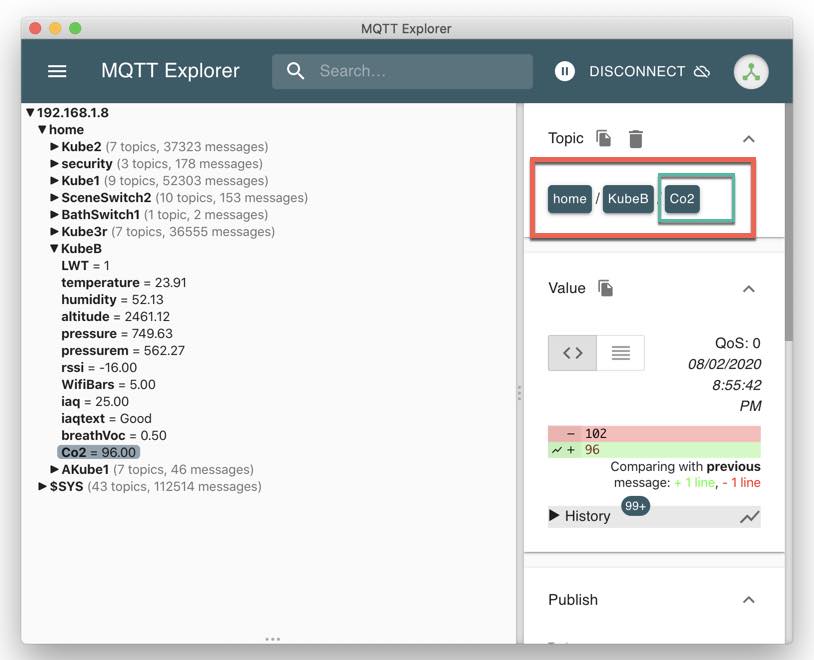Click the 99+ history count badge
The height and width of the screenshot is (660, 814).
[x=635, y=506]
